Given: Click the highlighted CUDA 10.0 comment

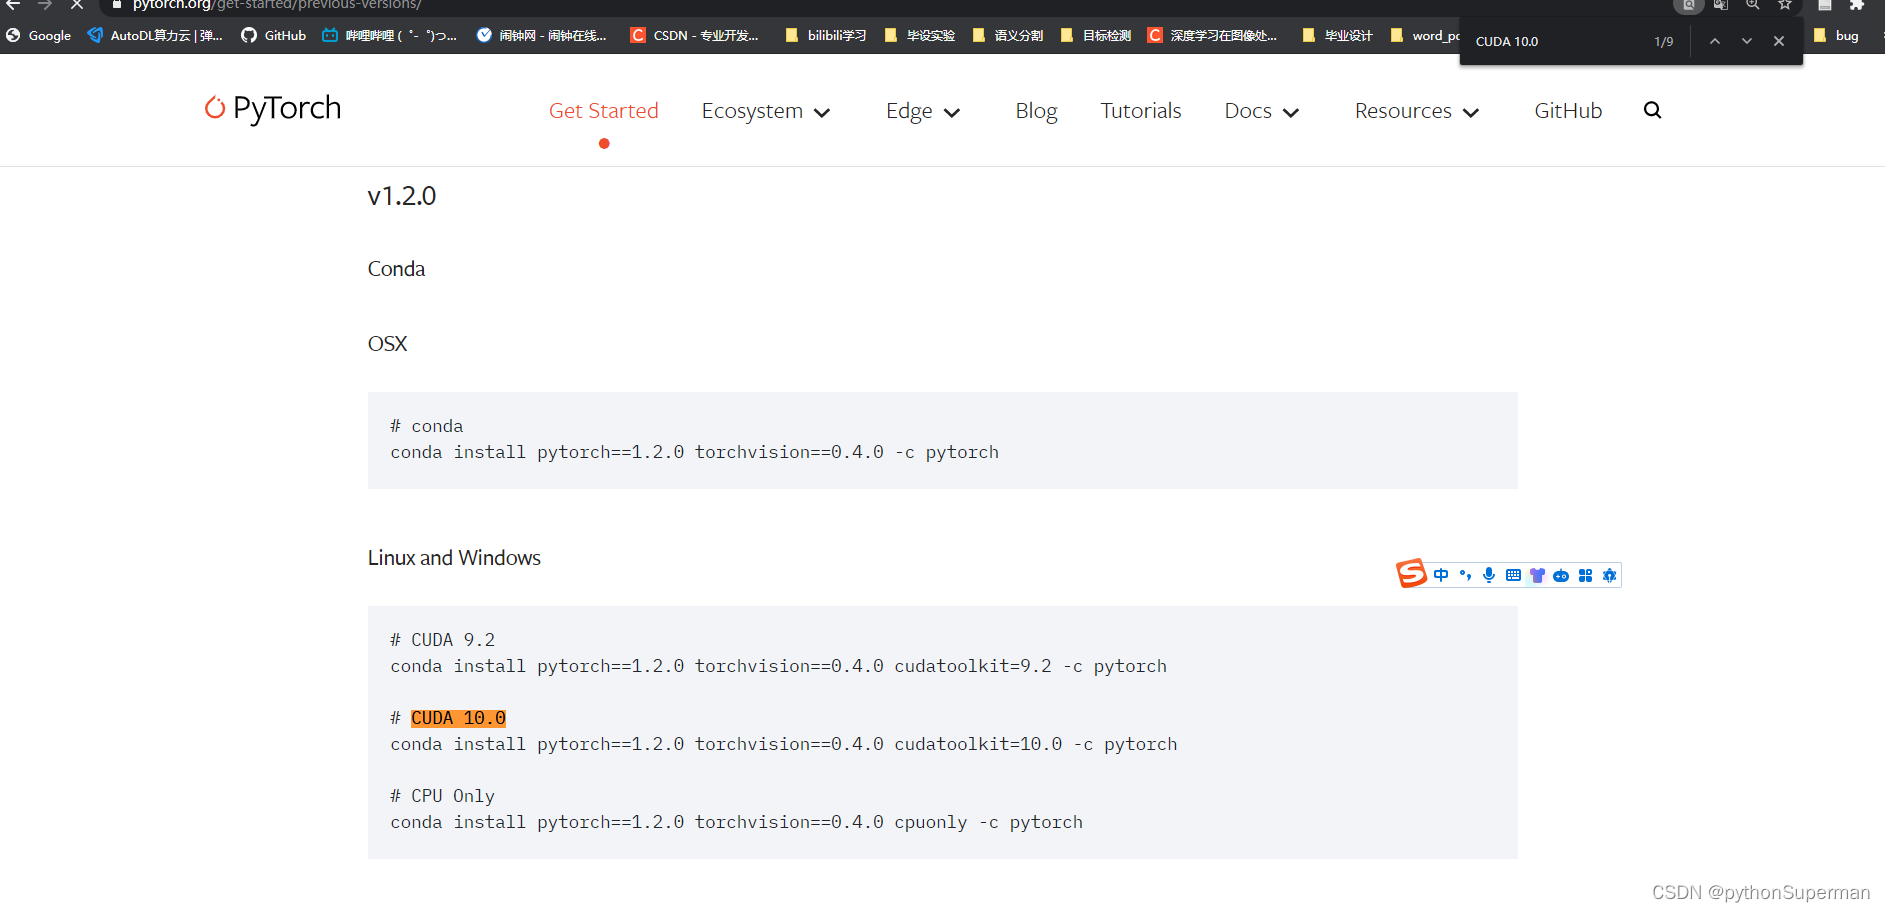Looking at the screenshot, I should [x=458, y=718].
